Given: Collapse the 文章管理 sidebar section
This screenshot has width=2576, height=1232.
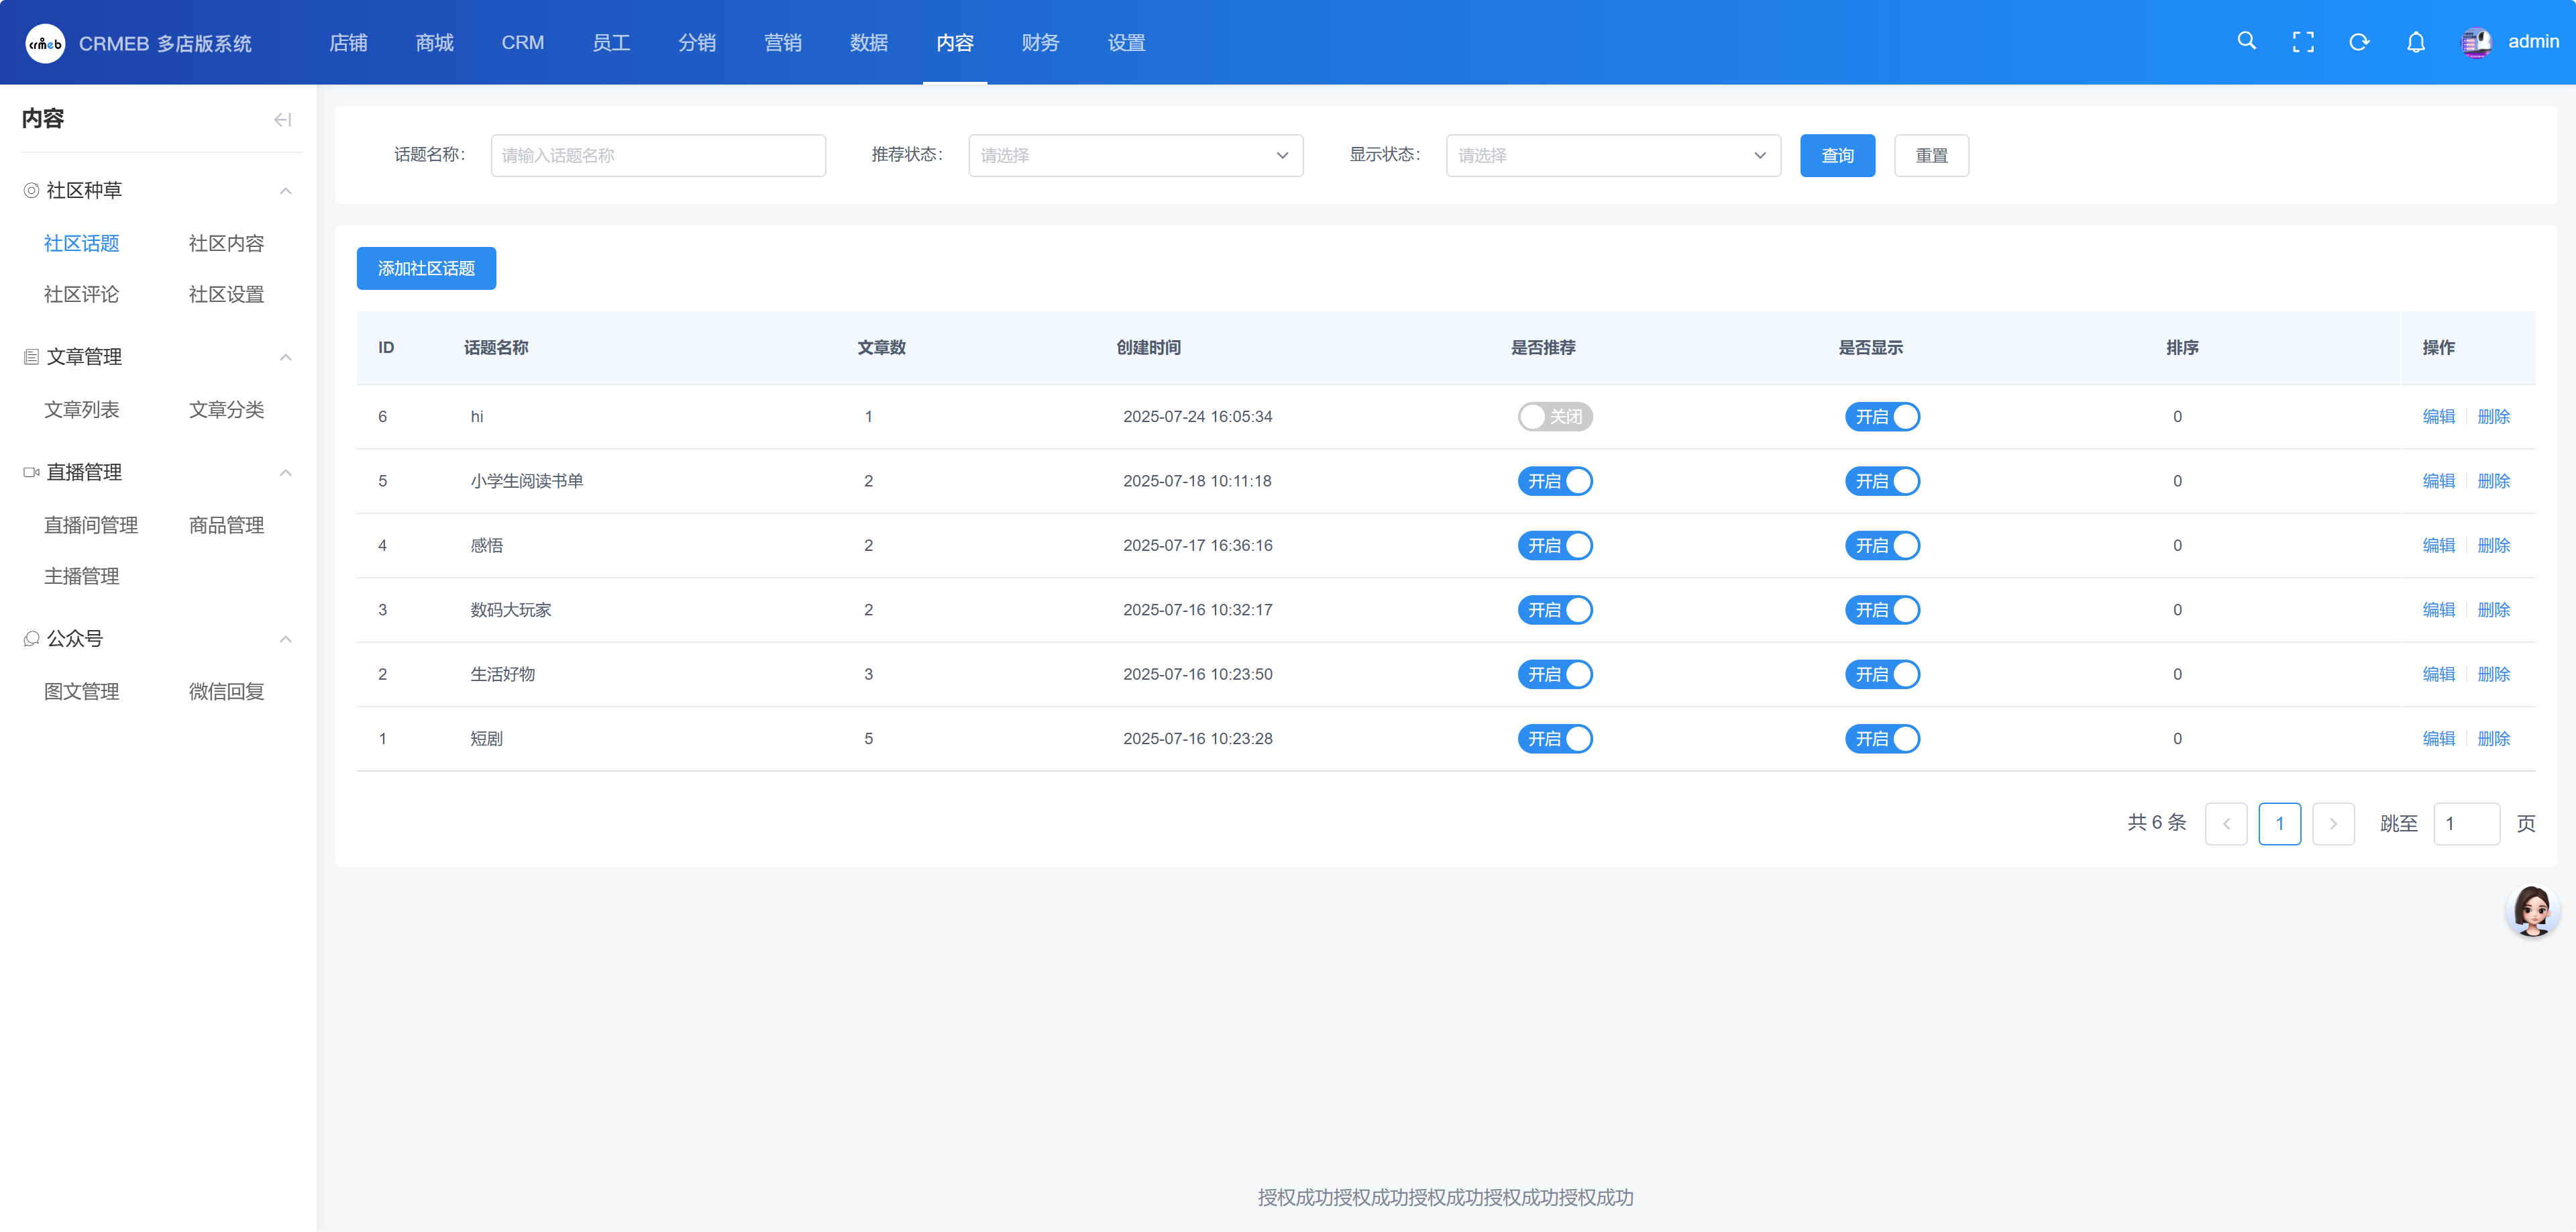Looking at the screenshot, I should (286, 357).
